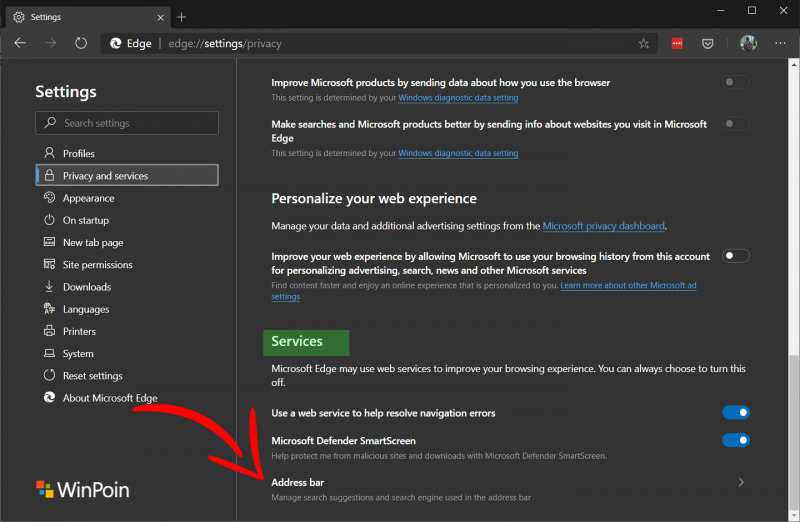Select Privacy and services section
The width and height of the screenshot is (800, 522).
pos(127,175)
